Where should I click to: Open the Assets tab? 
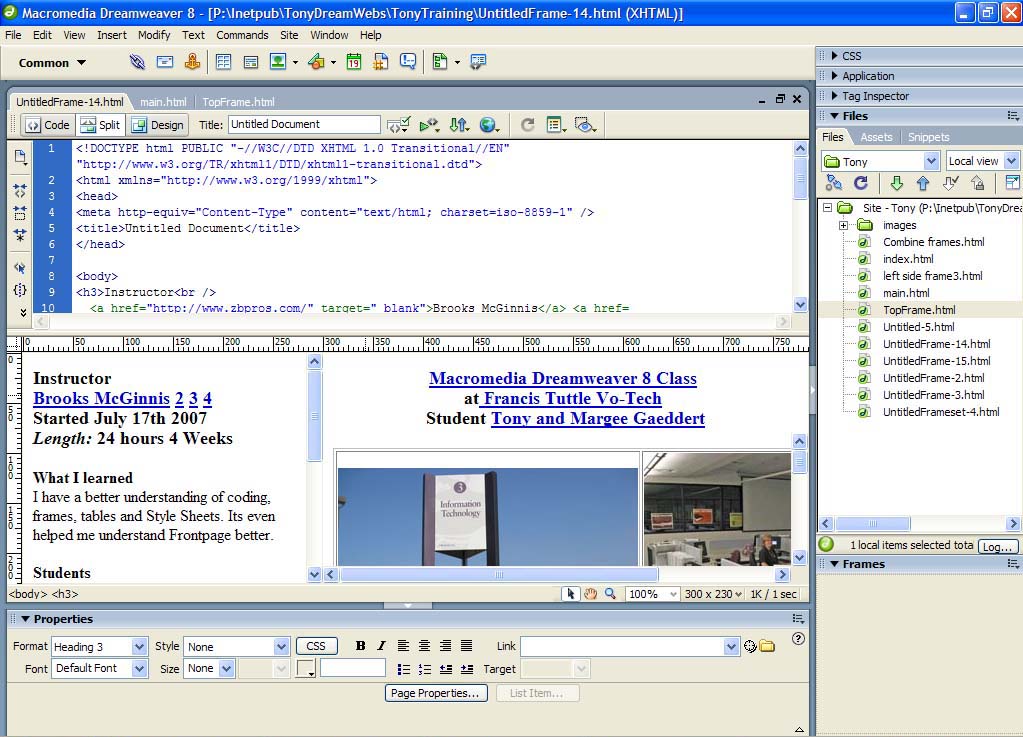tap(876, 137)
